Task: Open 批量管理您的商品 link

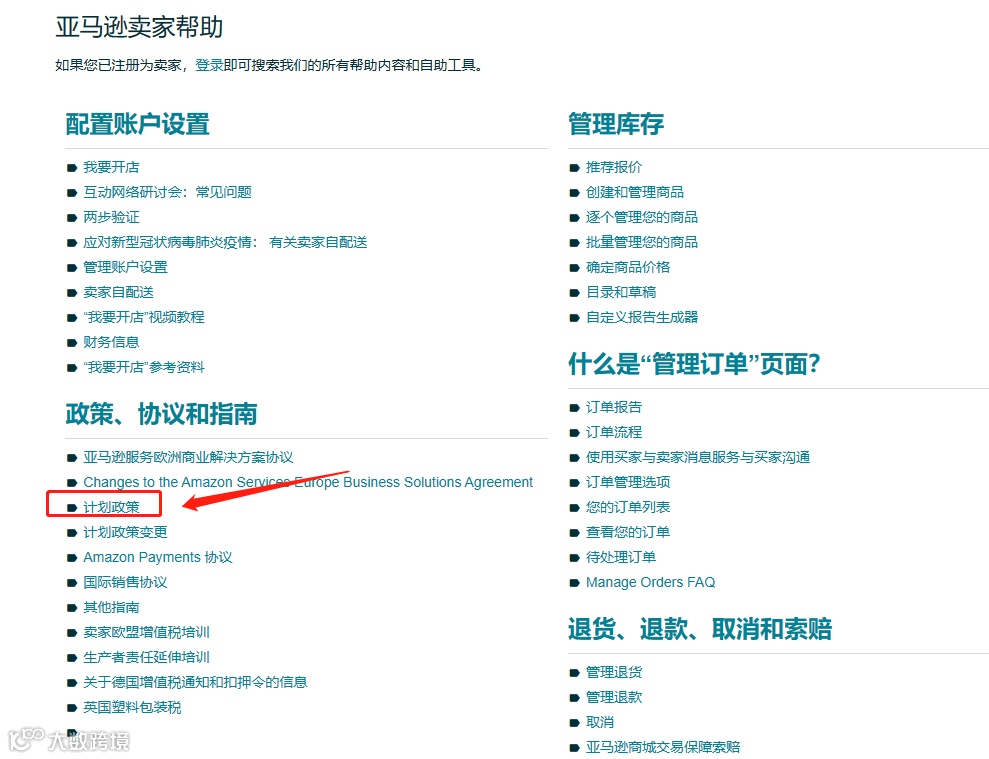Action: [641, 242]
